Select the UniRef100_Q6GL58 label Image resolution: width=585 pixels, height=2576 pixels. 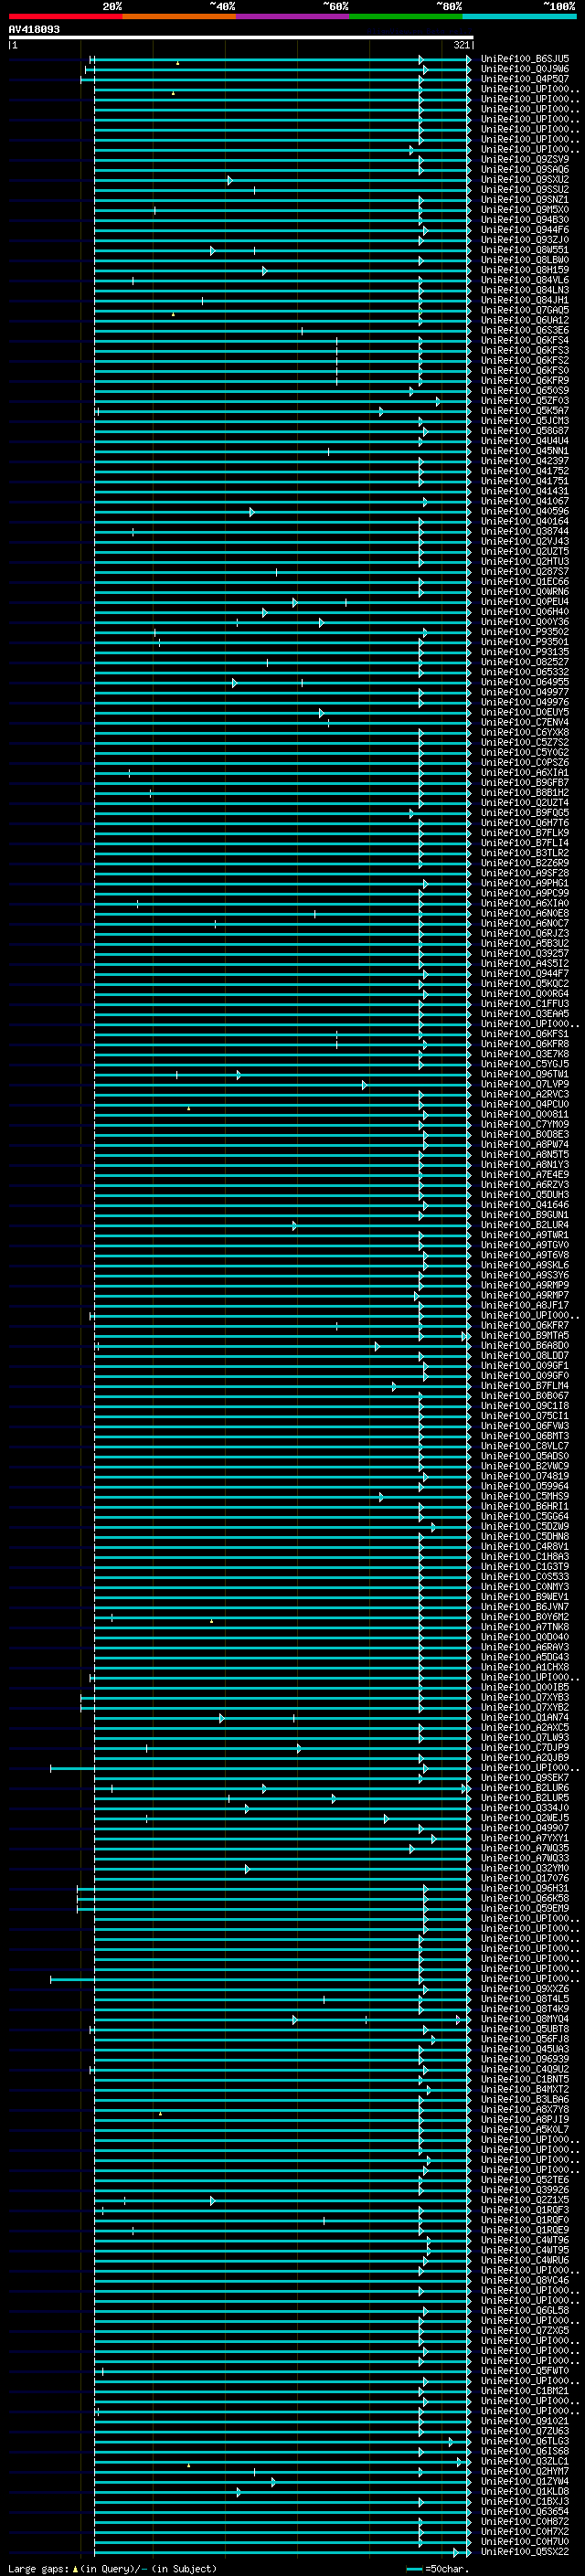point(525,2310)
